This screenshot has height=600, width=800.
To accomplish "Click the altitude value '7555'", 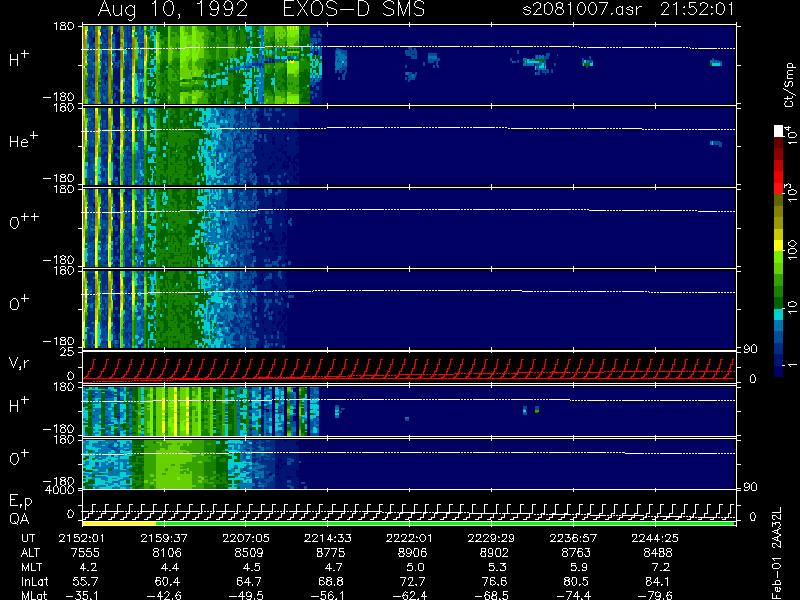I will coord(85,553).
